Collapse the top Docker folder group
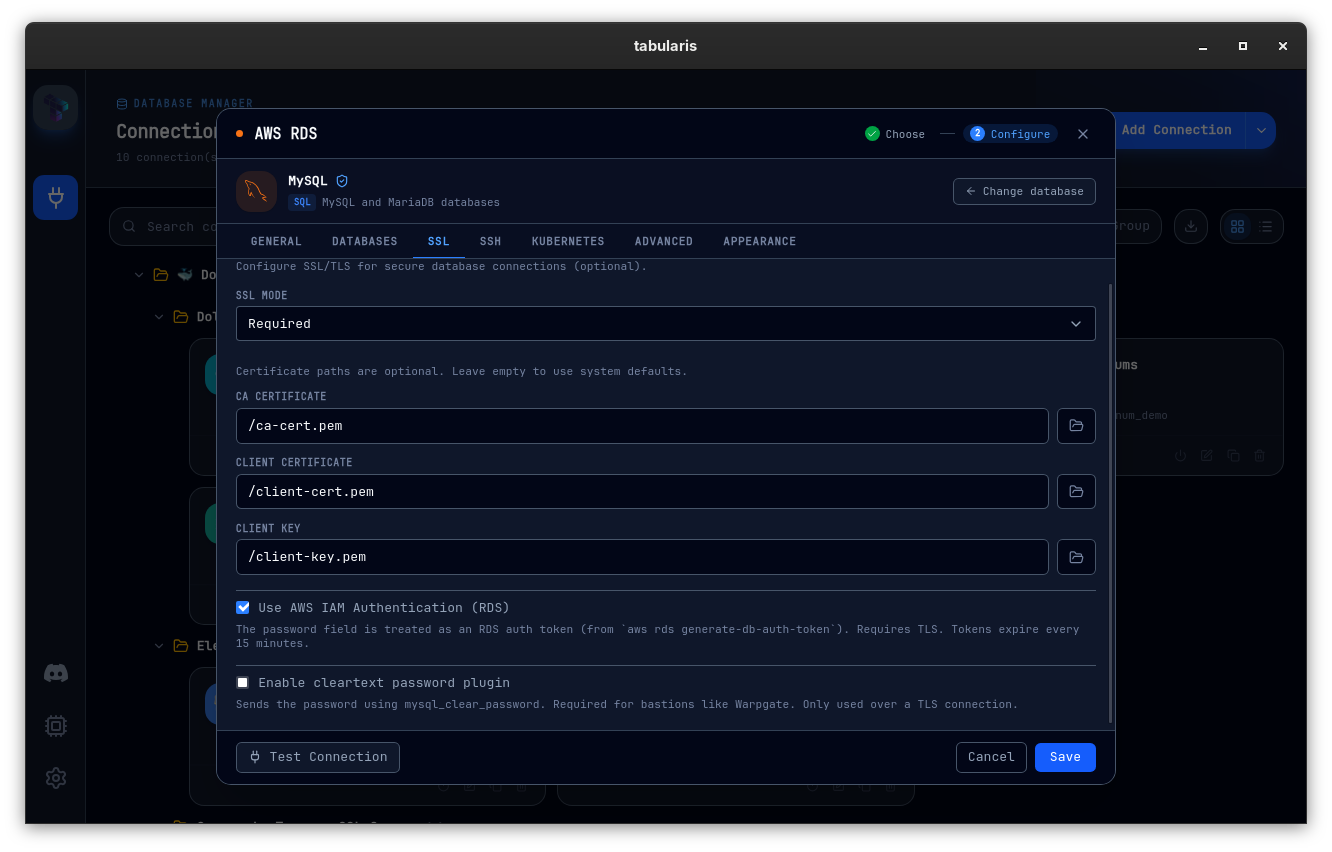This screenshot has height=852, width=1332. click(x=139, y=275)
